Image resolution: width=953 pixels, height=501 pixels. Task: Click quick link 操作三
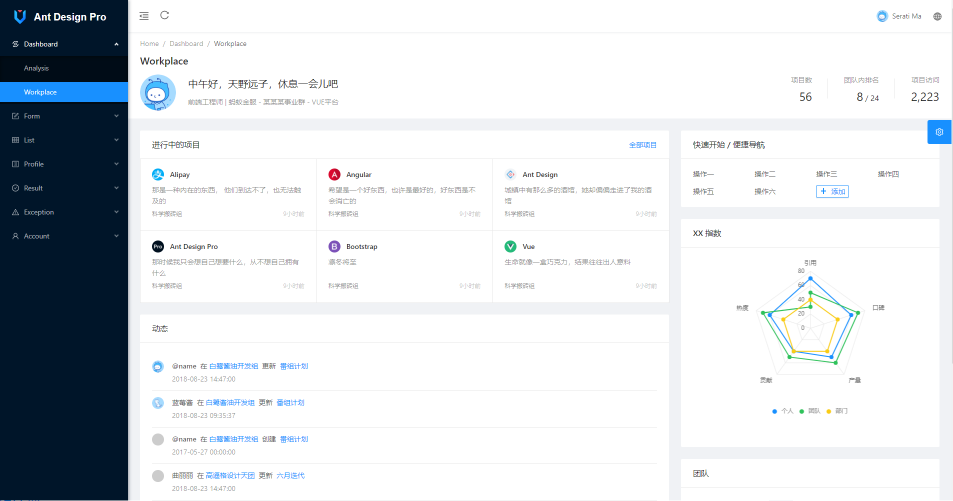pyautogui.click(x=827, y=174)
